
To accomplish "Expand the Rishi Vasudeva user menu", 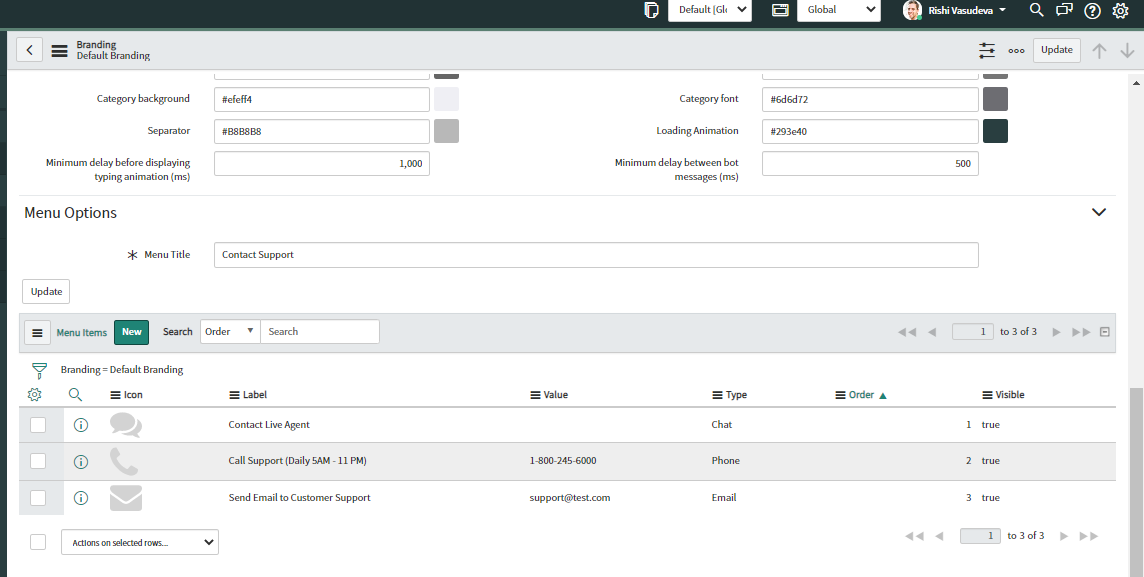I will point(967,10).
